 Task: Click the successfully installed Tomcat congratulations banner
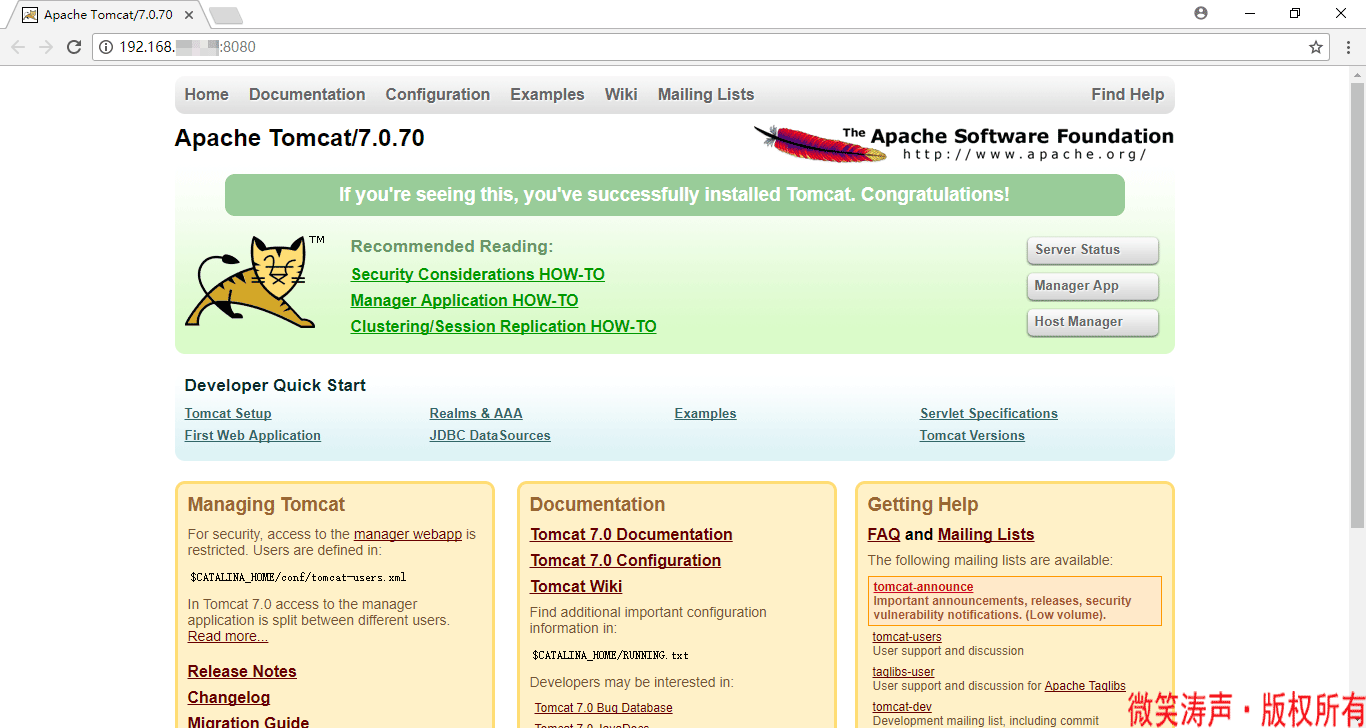(x=675, y=195)
